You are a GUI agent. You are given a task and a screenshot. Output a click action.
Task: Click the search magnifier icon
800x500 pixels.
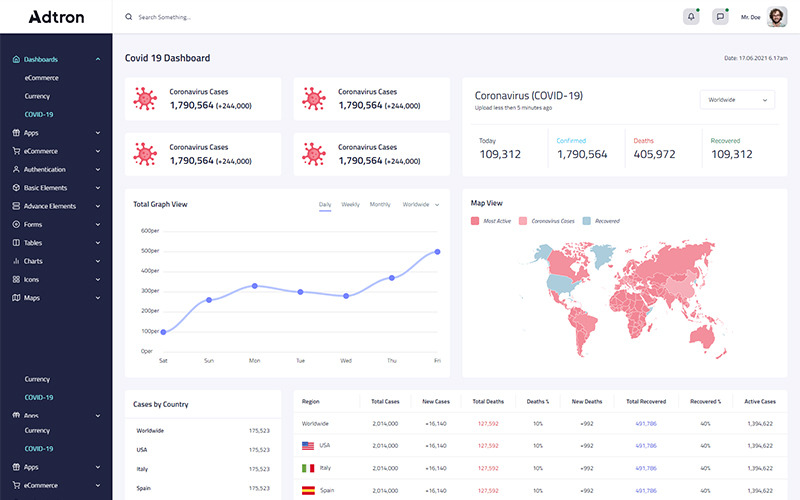[x=128, y=17]
